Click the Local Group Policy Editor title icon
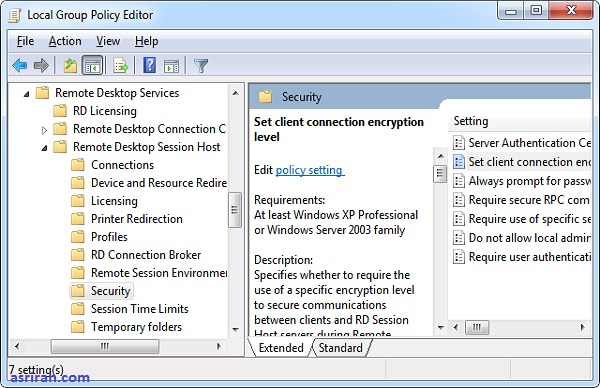600x388 pixels. pos(15,15)
